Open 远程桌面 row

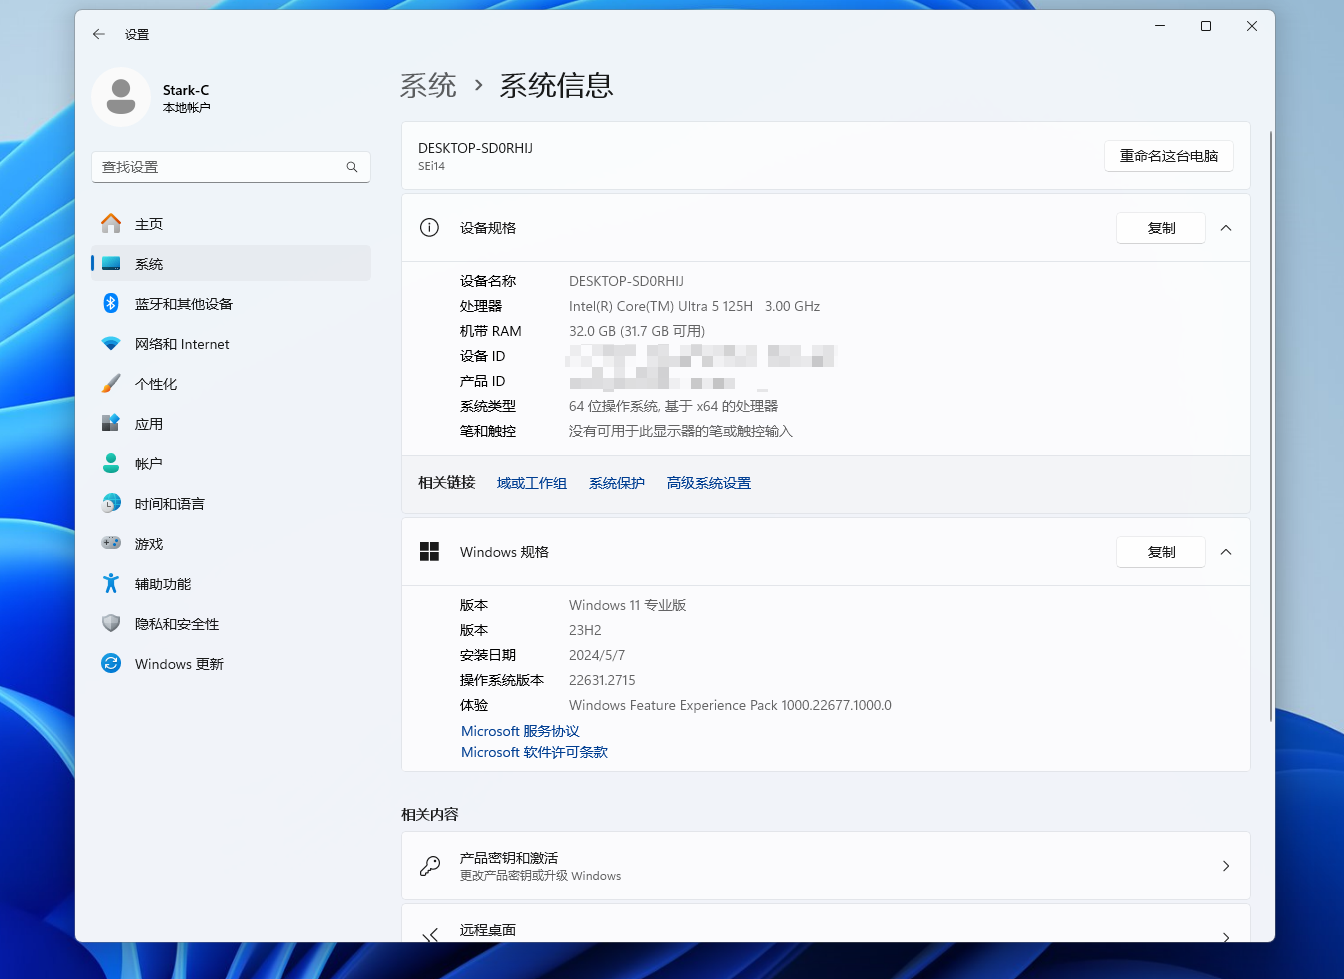point(826,924)
